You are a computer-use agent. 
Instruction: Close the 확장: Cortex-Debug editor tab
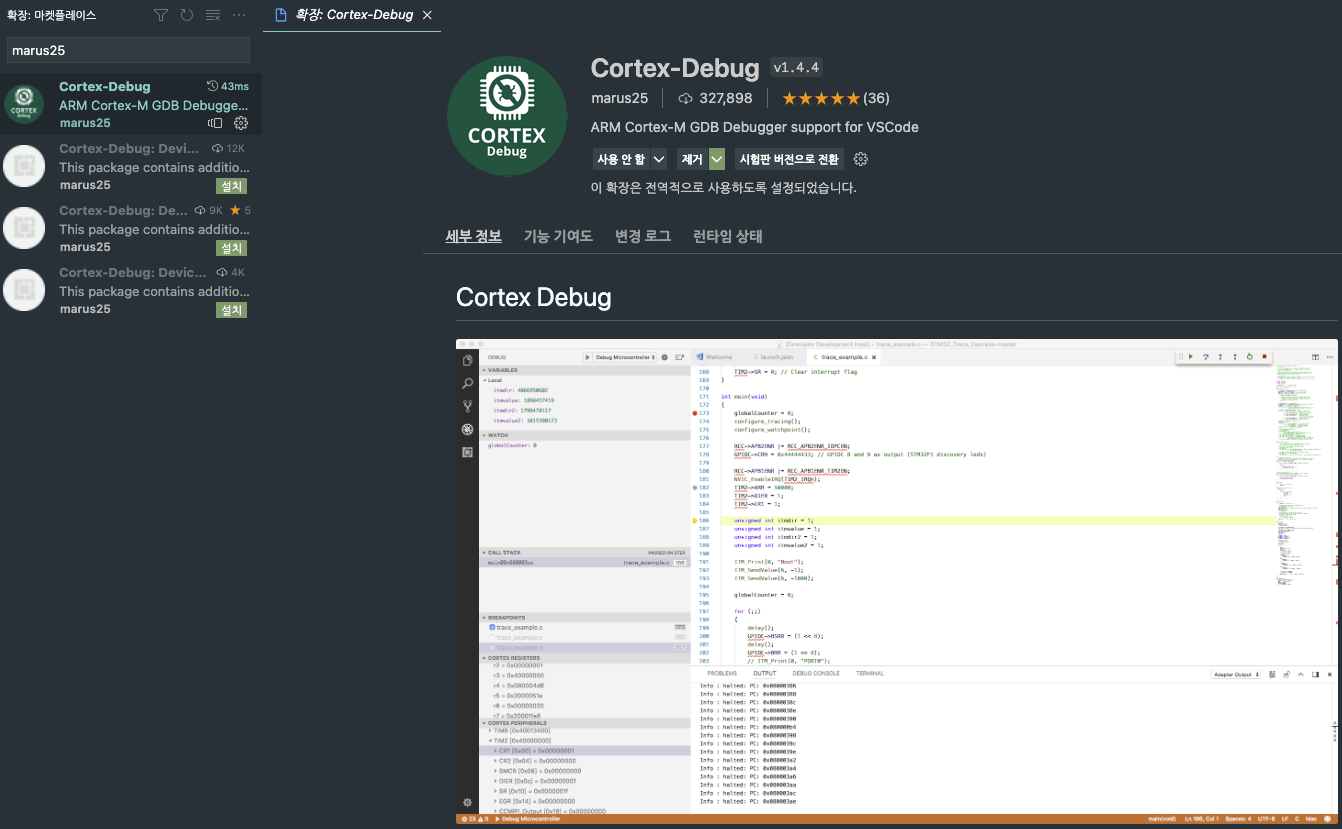point(428,16)
